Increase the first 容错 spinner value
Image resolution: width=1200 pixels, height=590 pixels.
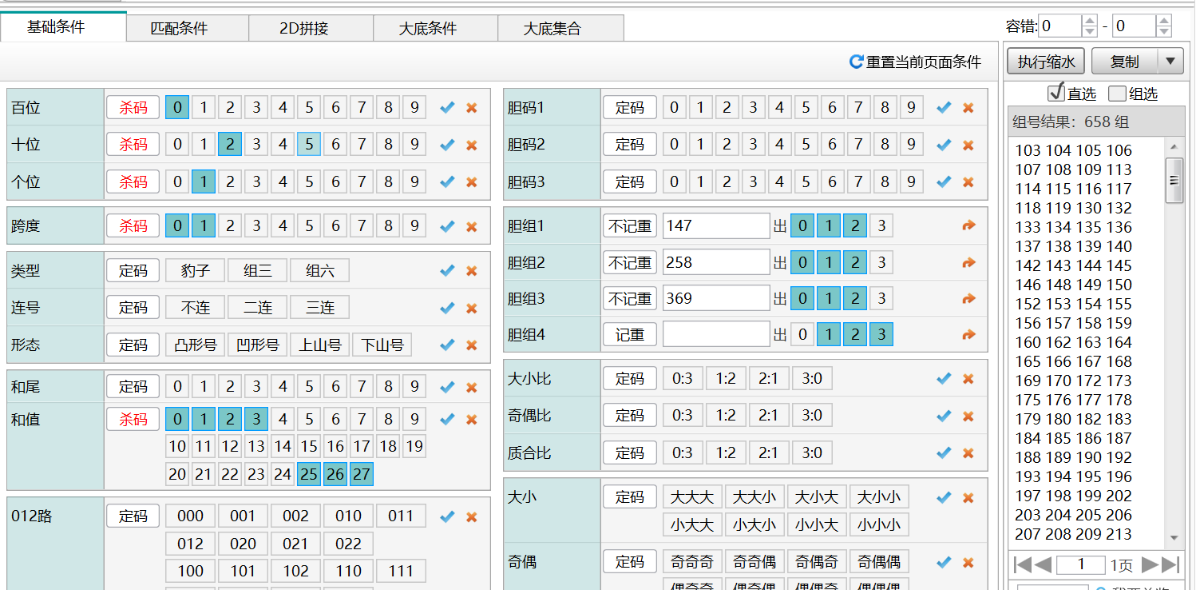1089,20
